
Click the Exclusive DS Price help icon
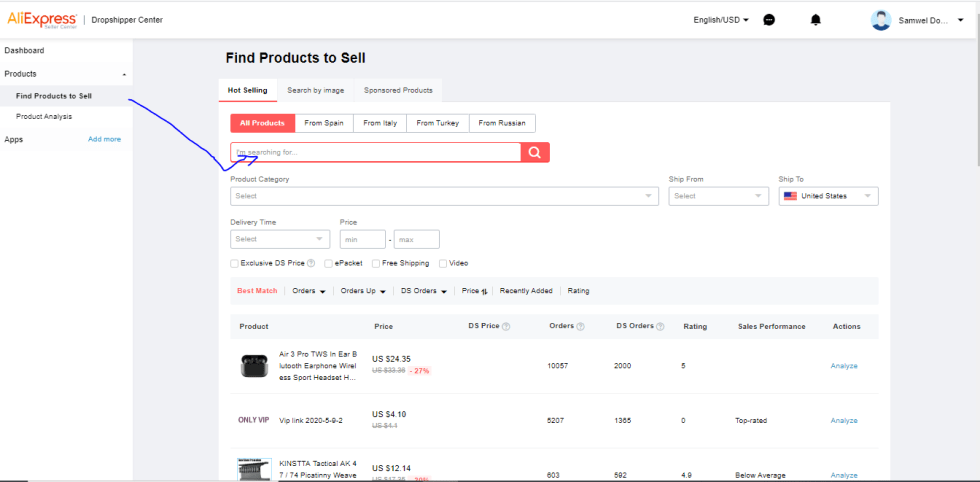(311, 264)
